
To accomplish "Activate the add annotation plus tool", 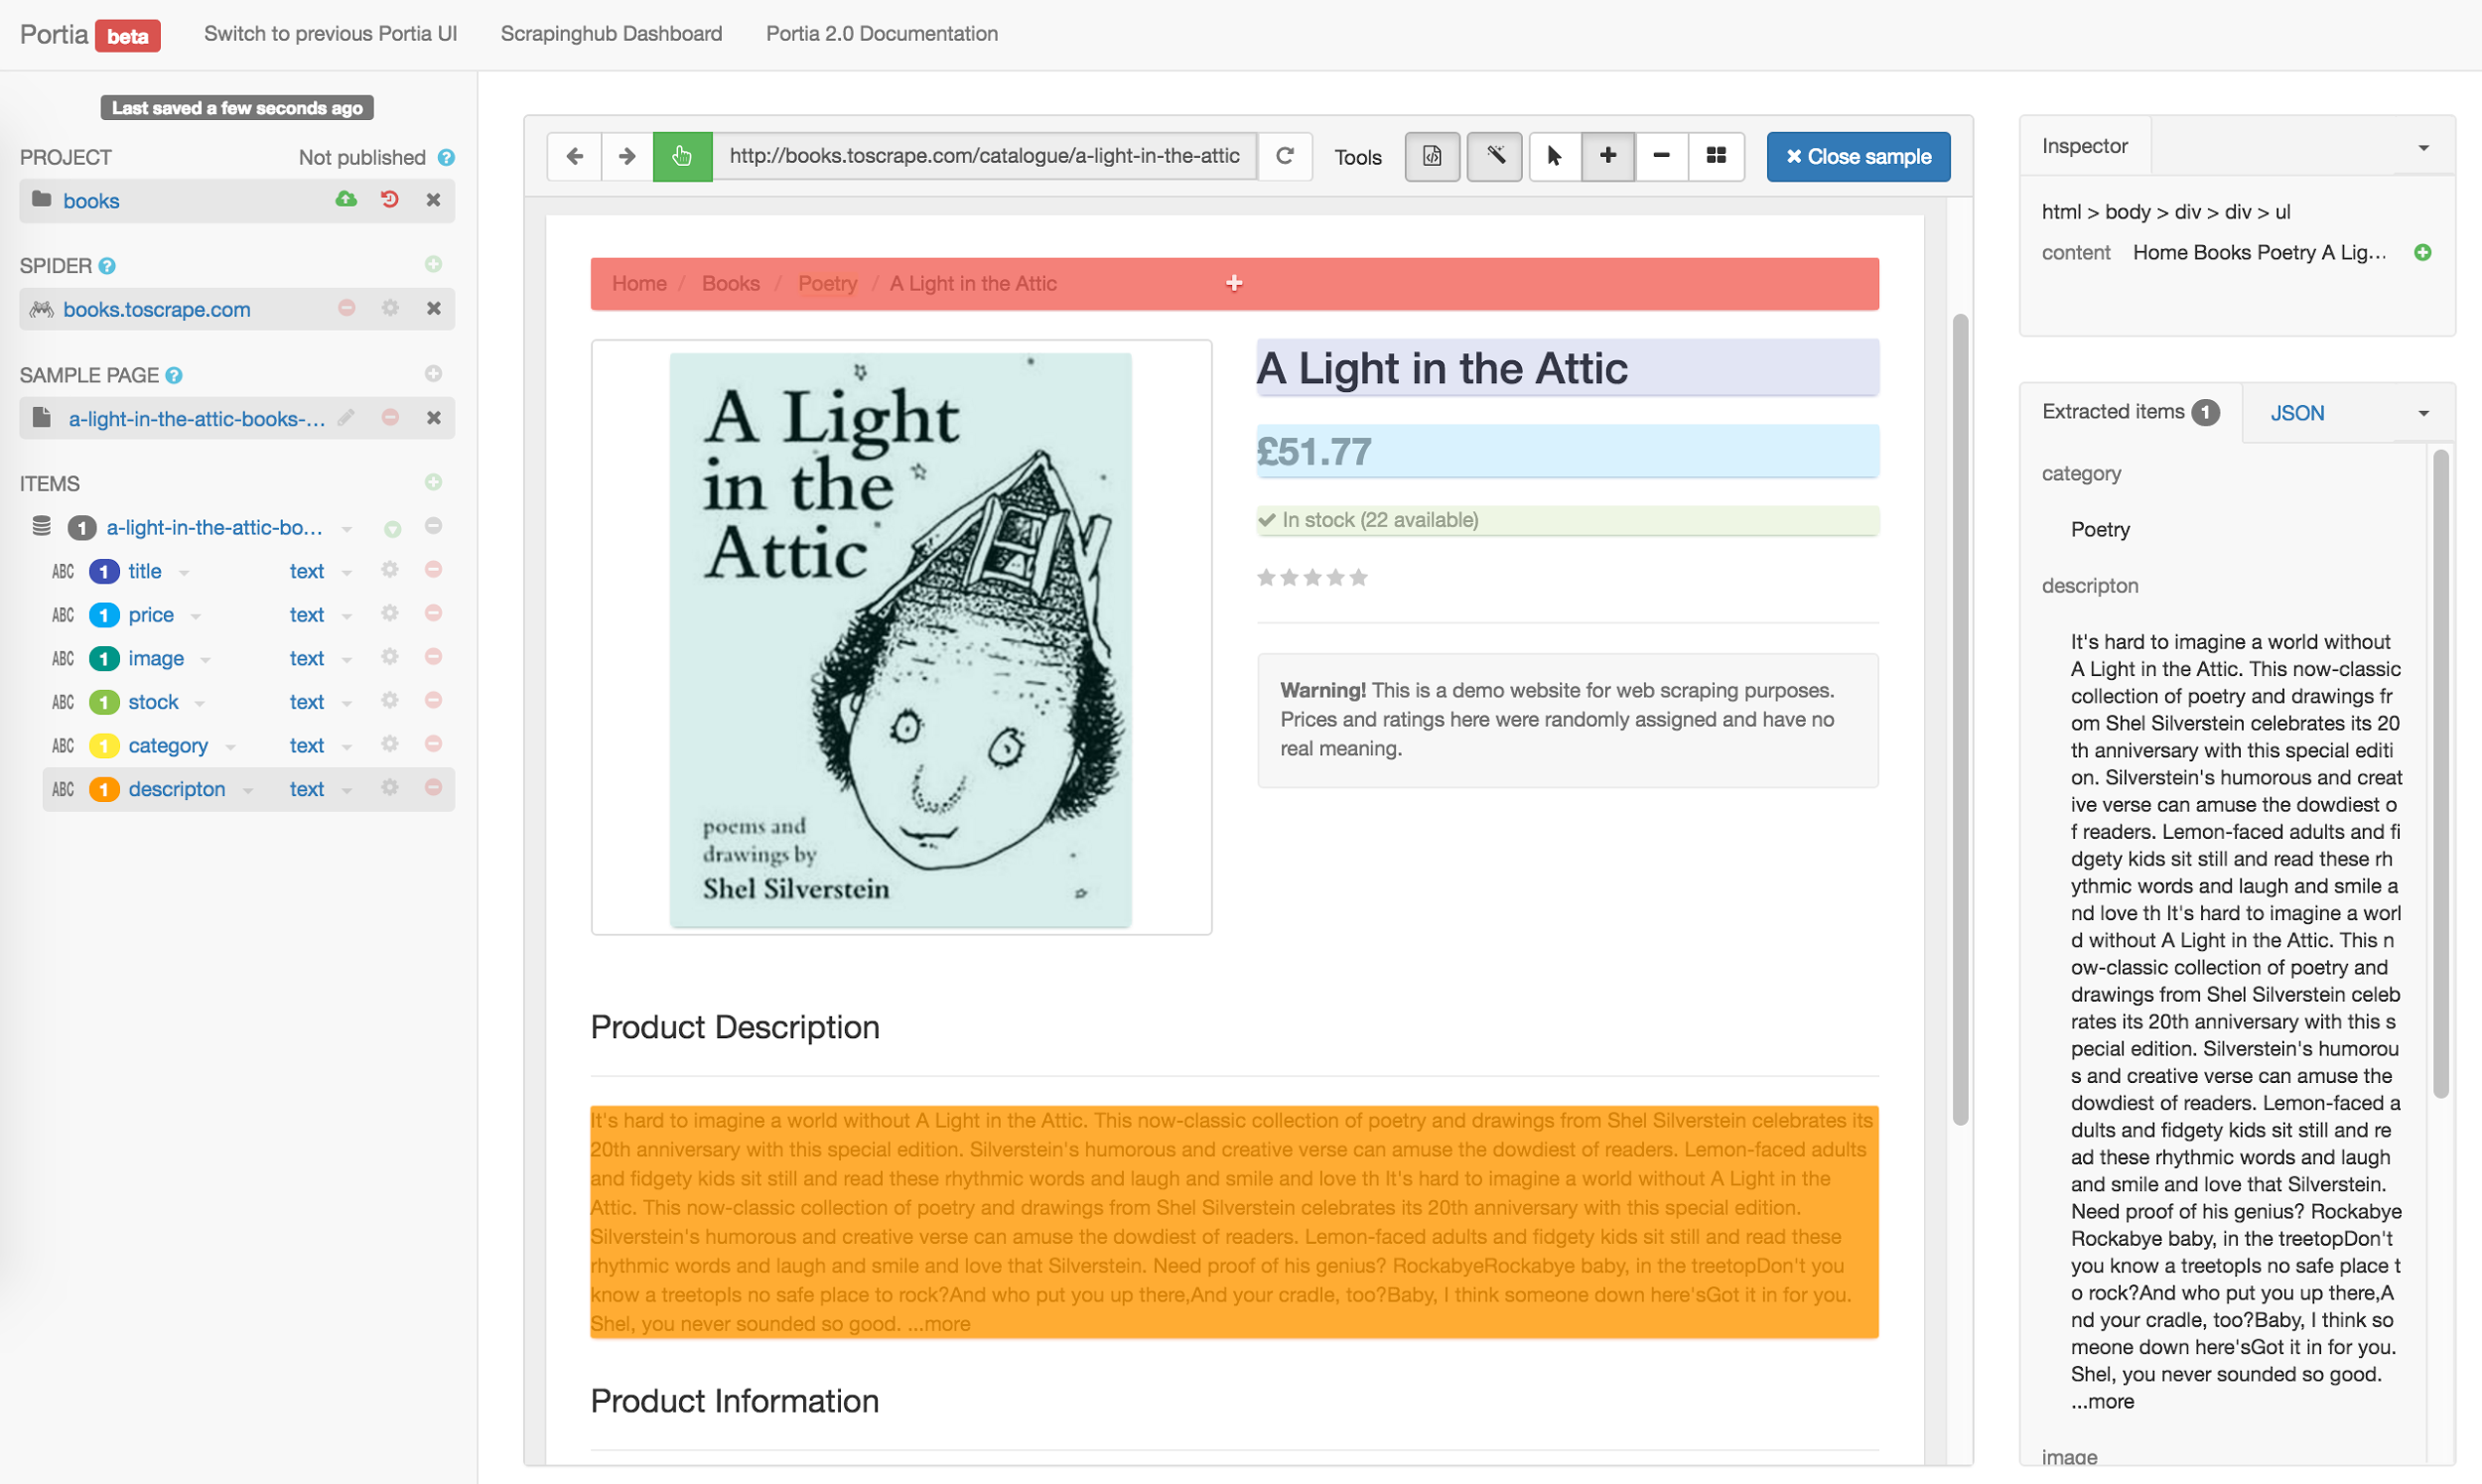I will click(1608, 156).
